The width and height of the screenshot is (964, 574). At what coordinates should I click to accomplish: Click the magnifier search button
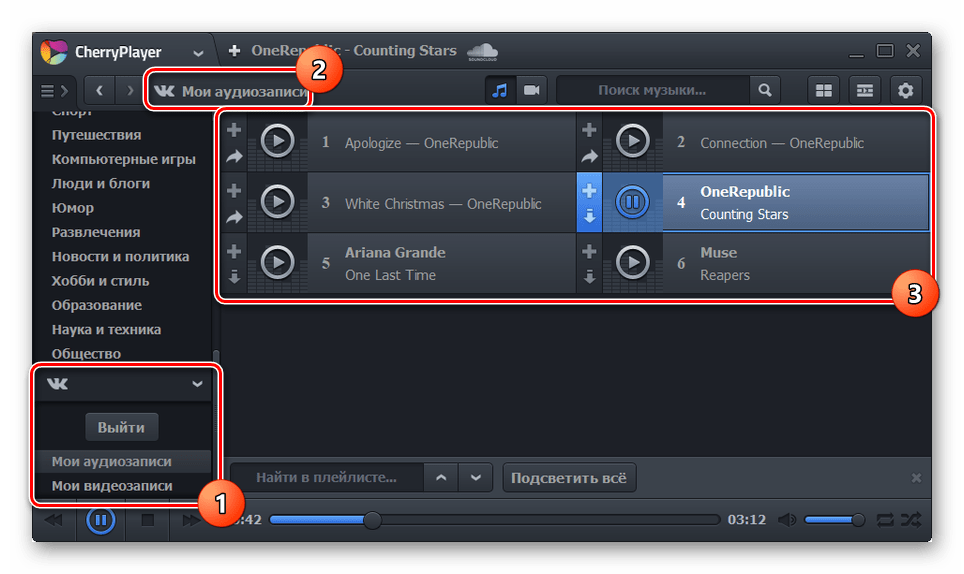click(x=765, y=90)
